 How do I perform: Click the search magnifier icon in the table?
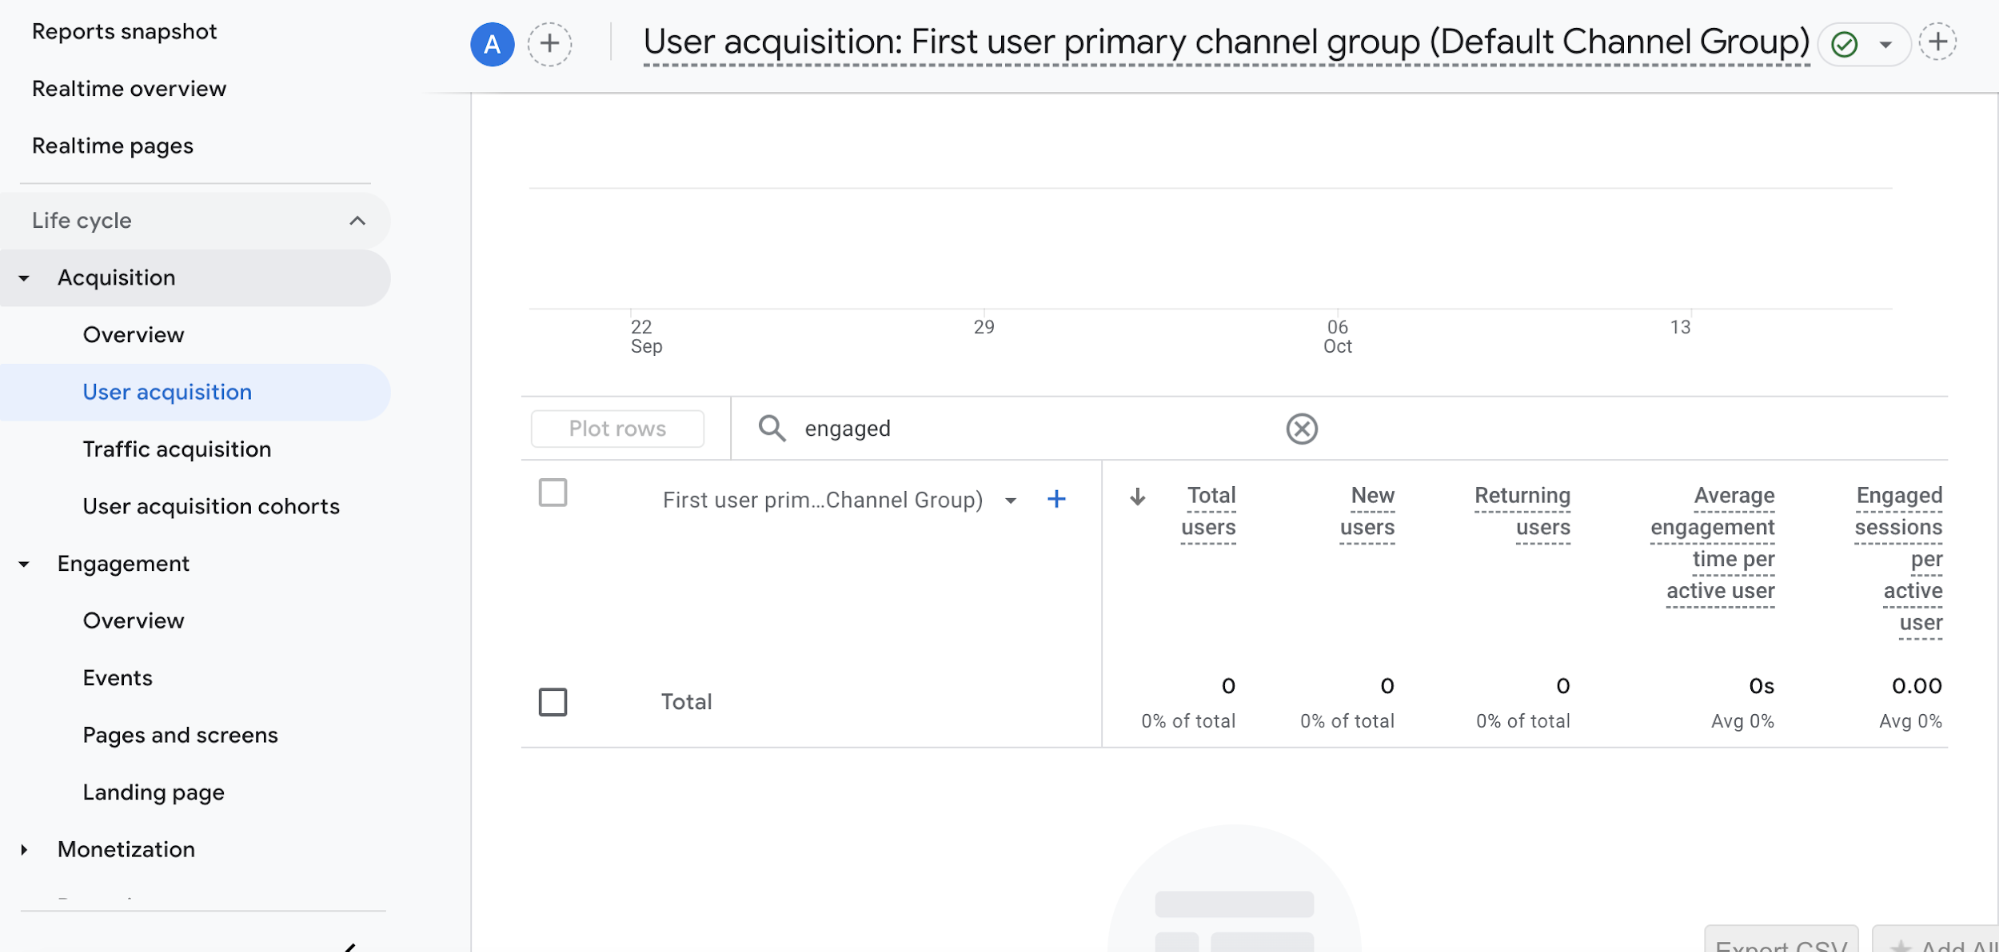click(x=772, y=428)
